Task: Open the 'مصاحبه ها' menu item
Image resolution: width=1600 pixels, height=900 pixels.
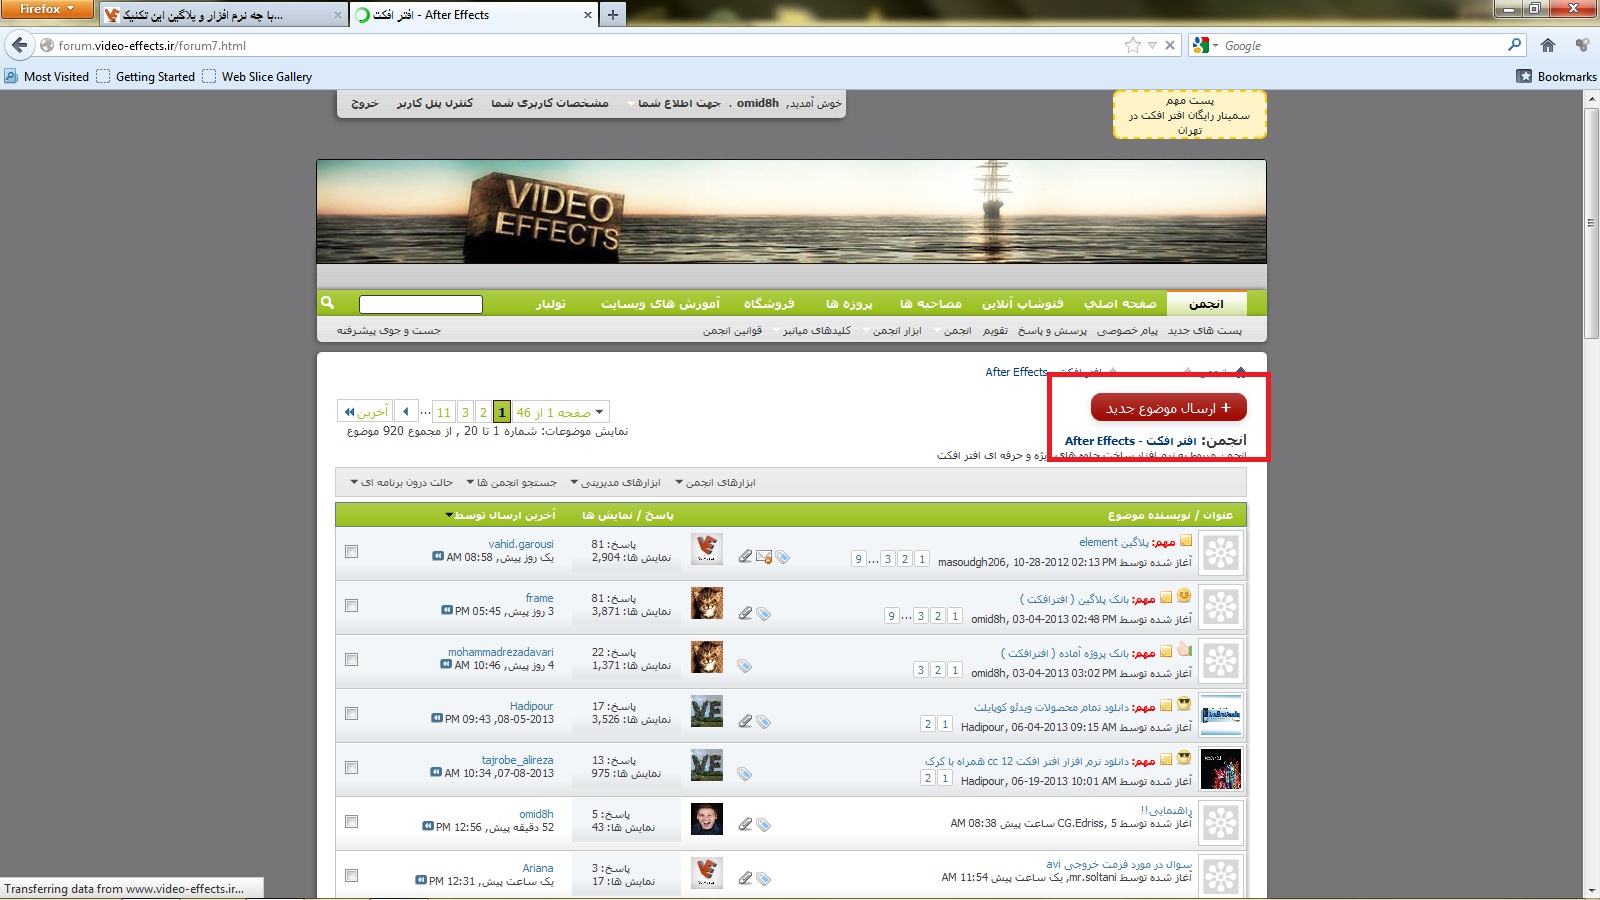Action: (x=930, y=303)
